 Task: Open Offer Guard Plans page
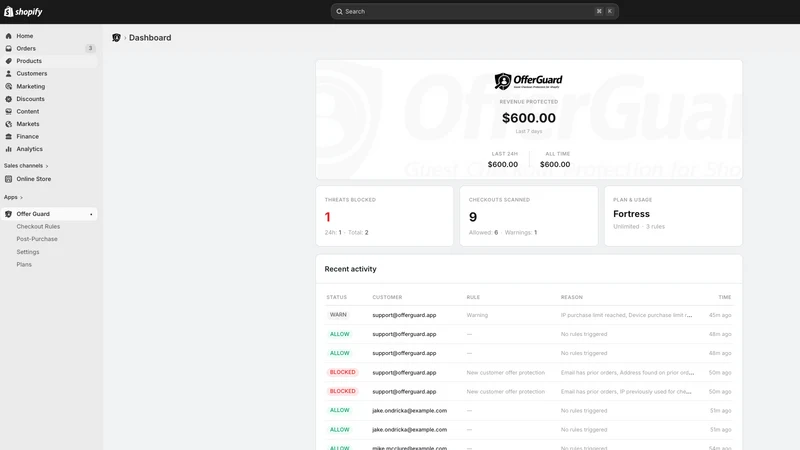[x=24, y=264]
